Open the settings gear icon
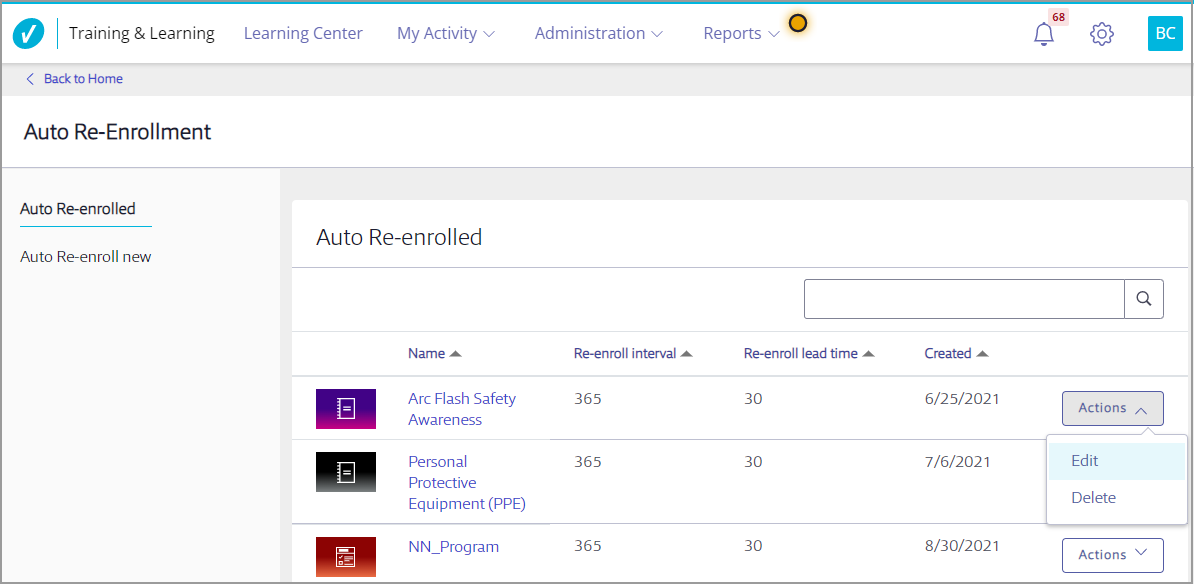The image size is (1194, 584). point(1101,34)
